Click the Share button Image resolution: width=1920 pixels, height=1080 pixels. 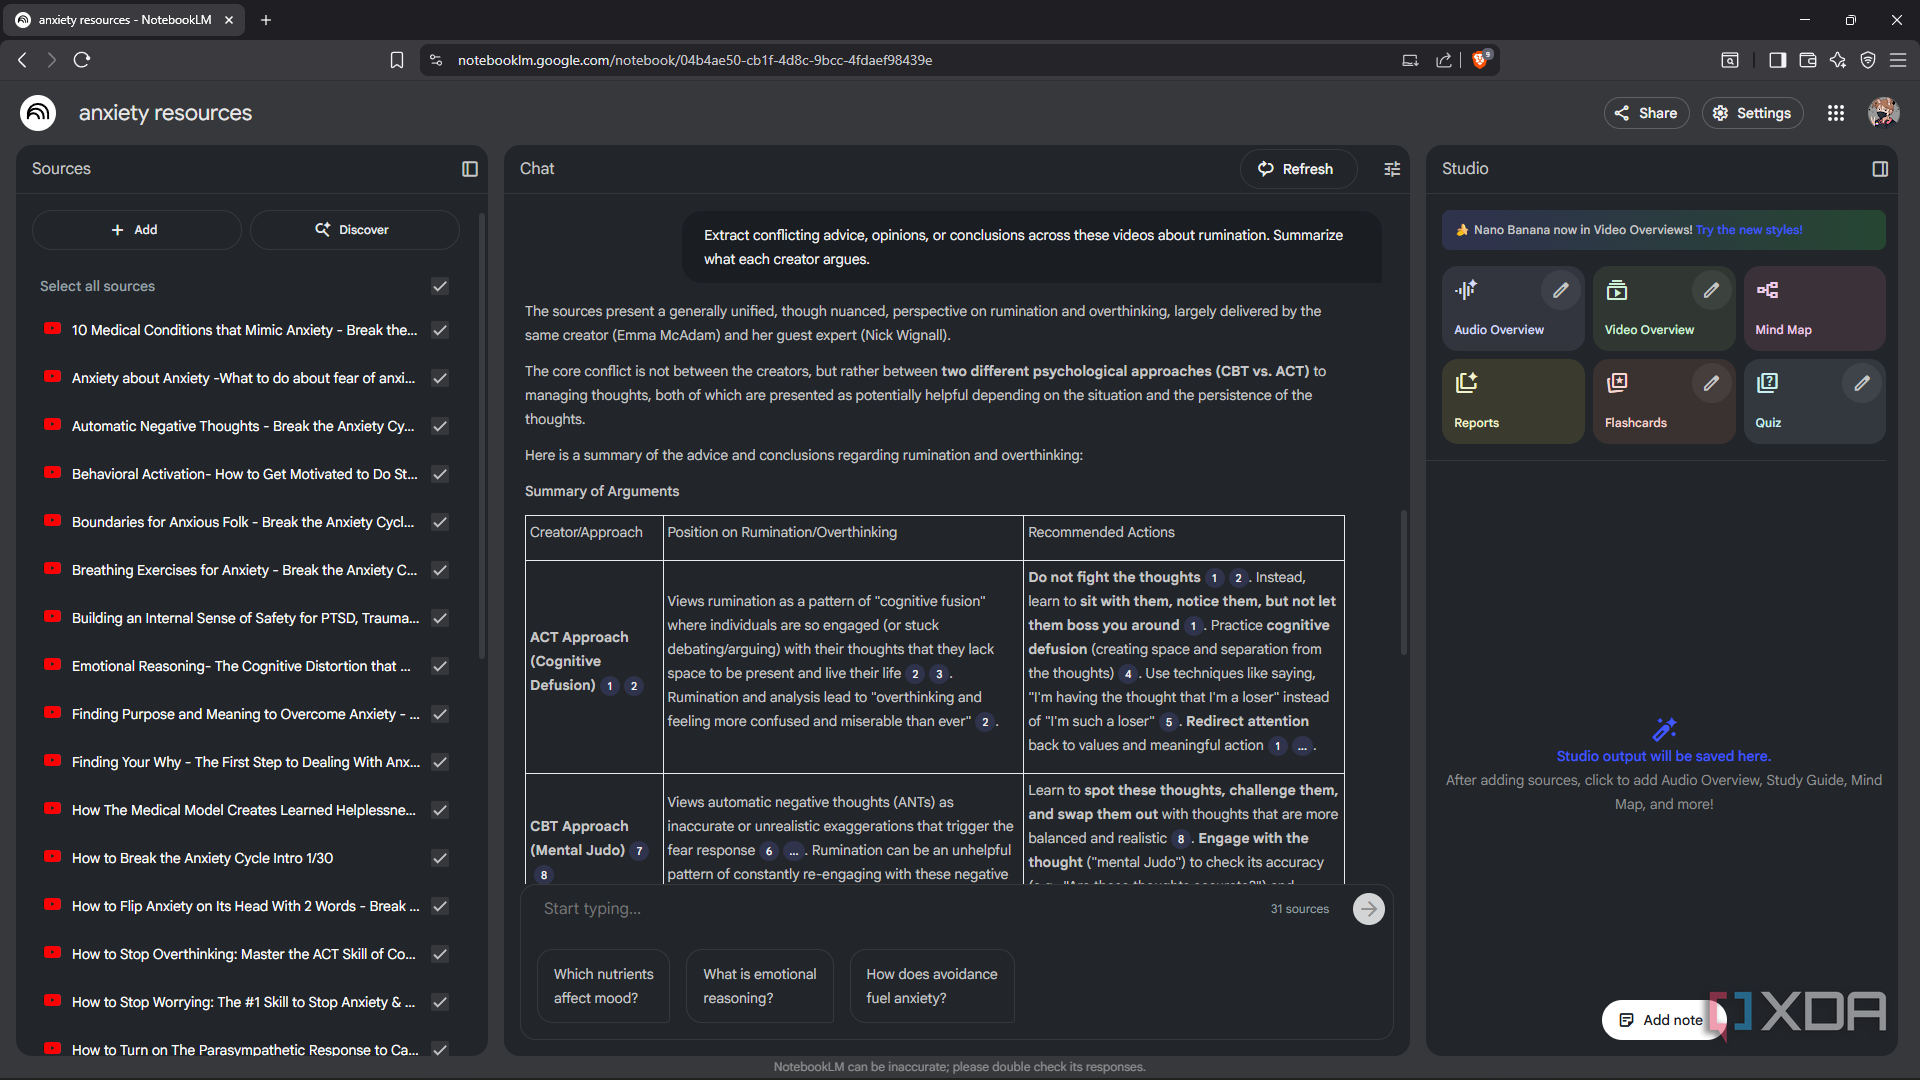tap(1646, 113)
